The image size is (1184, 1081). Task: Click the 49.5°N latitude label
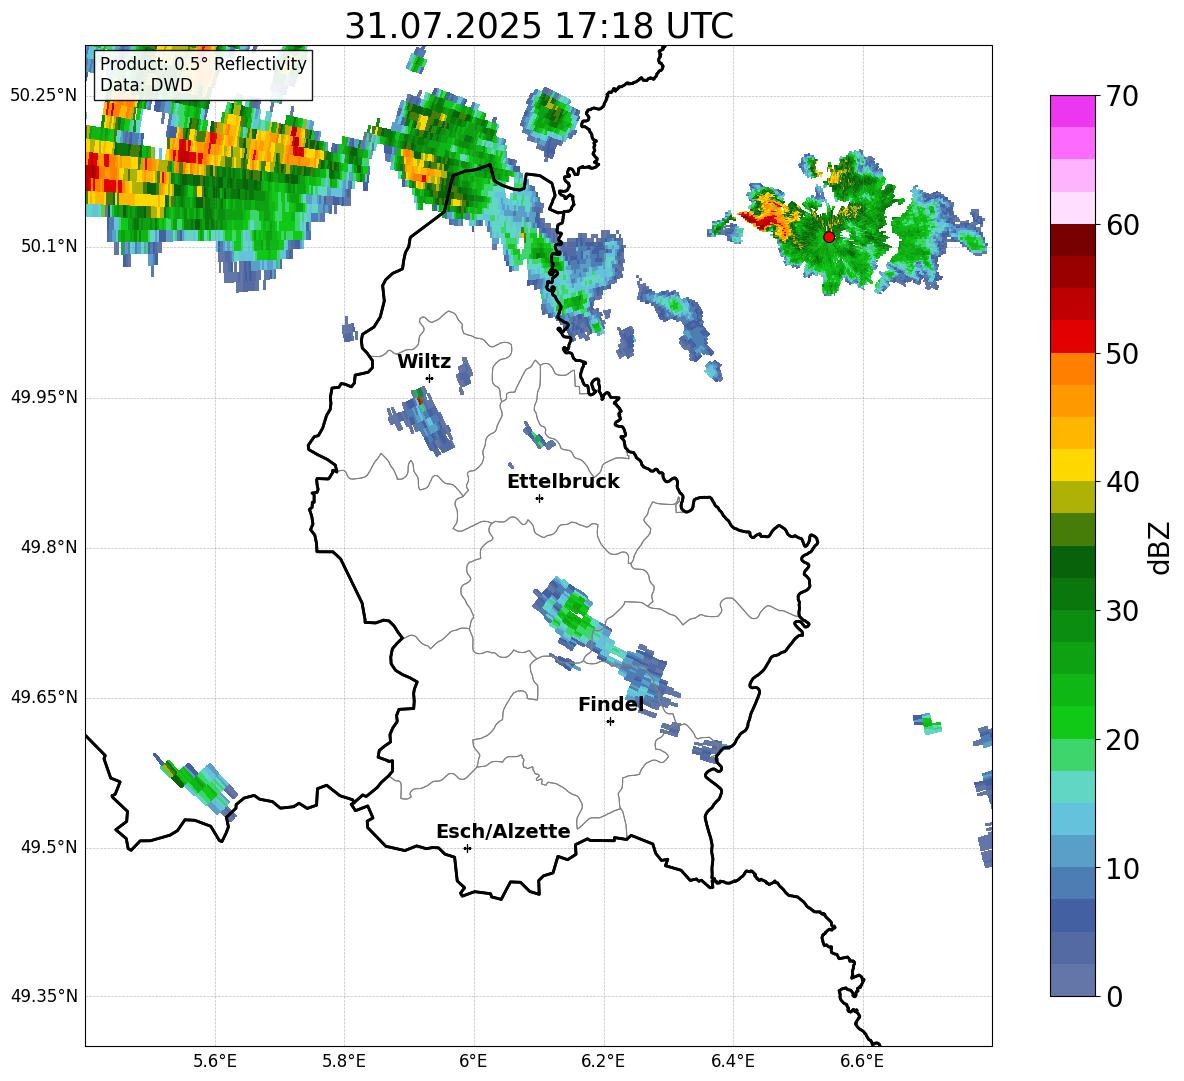point(49,847)
